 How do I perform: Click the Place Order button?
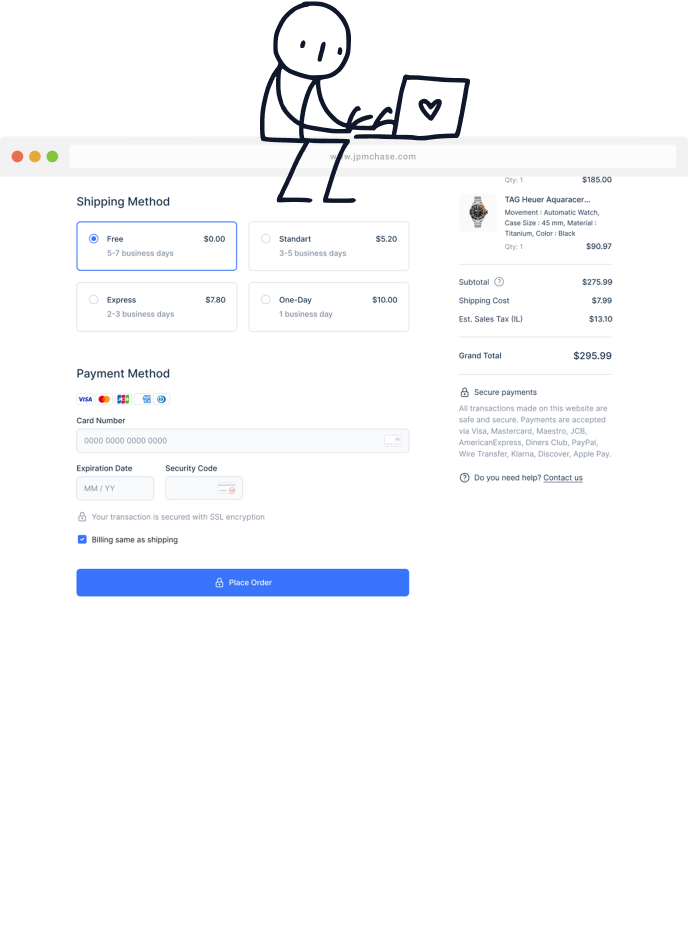point(243,582)
